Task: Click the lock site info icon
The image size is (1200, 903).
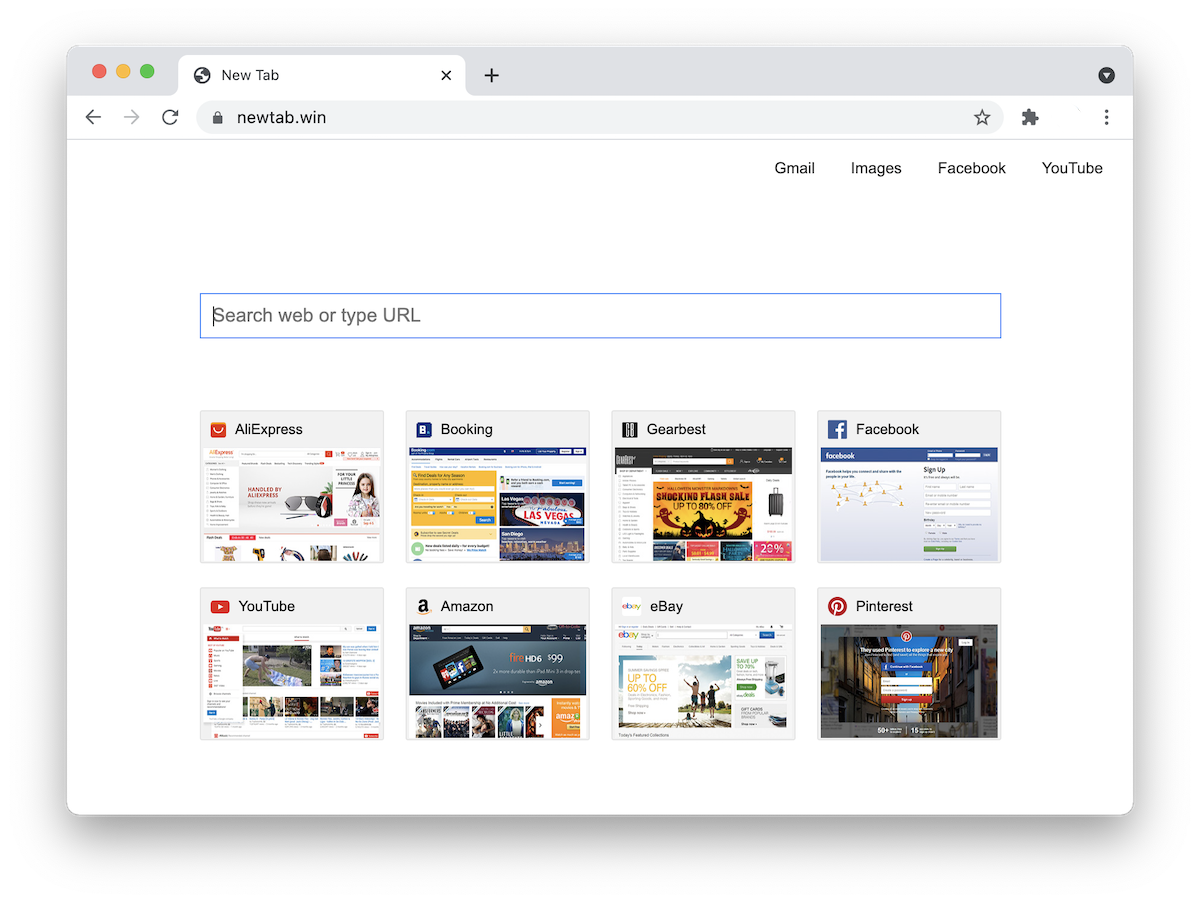Action: coord(217,117)
